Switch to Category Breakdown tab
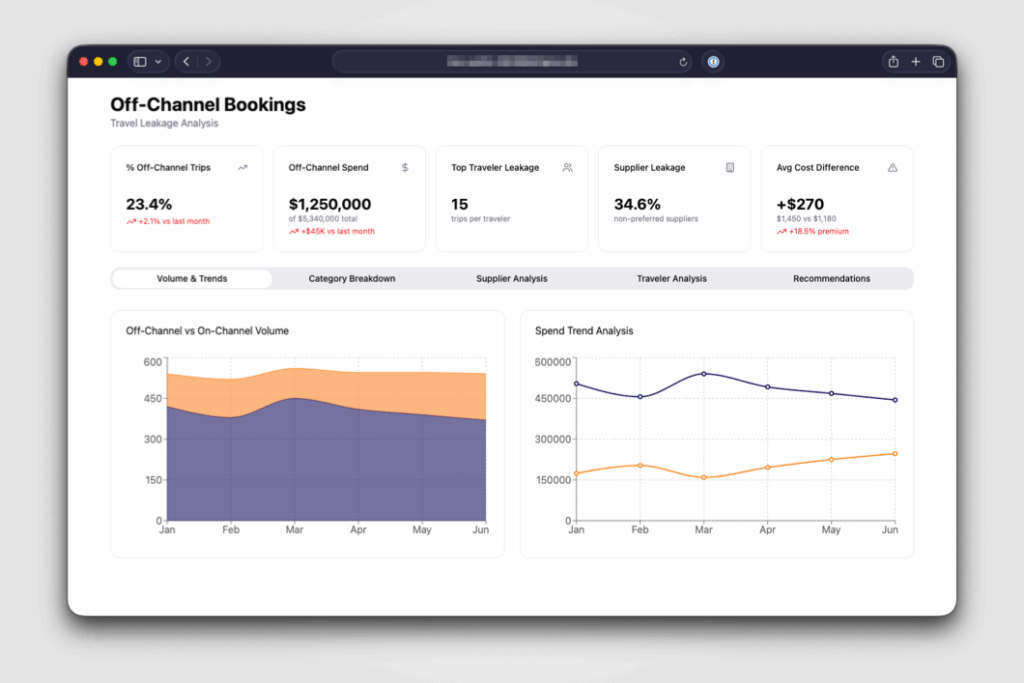 click(352, 279)
